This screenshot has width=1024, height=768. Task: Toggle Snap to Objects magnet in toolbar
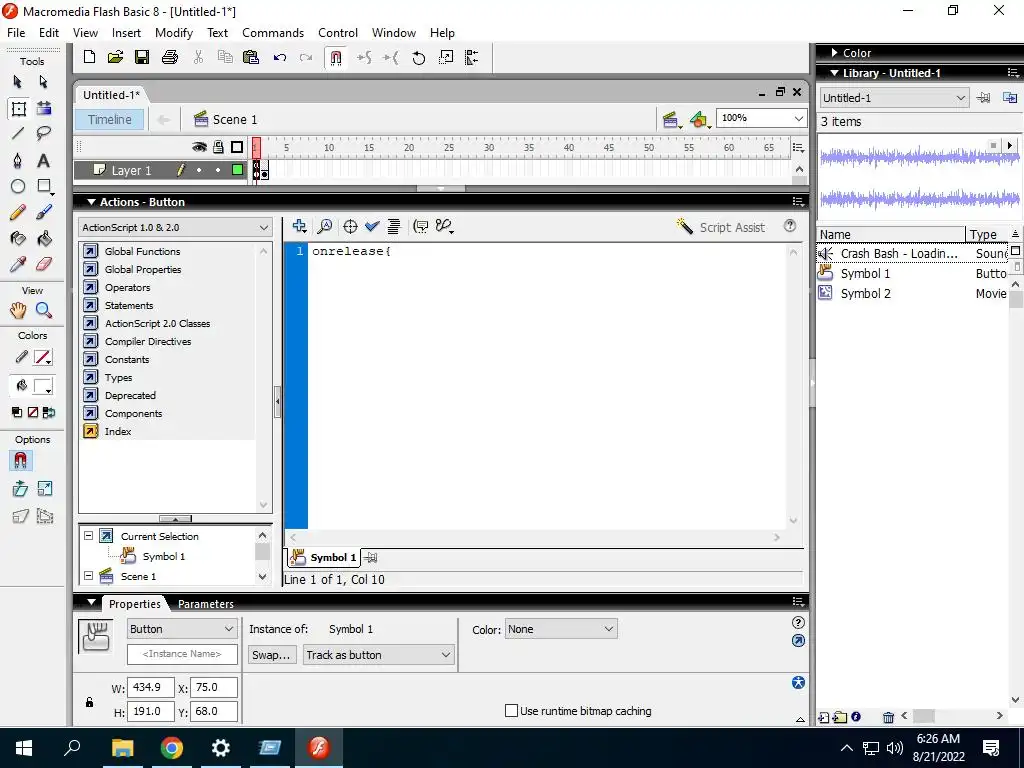336,58
